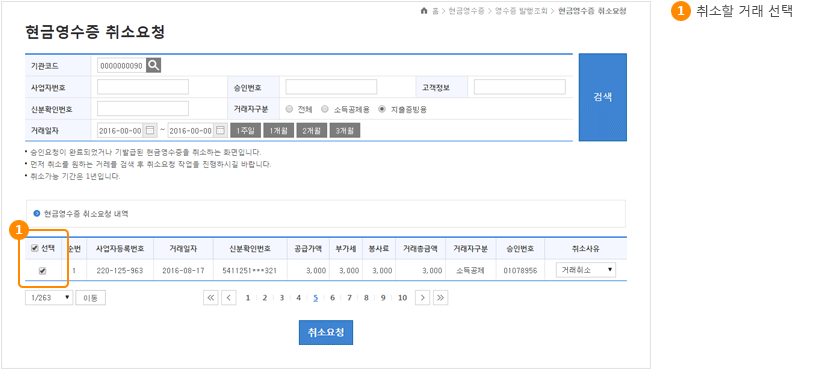Set date range with 1개월 button
Viewport: 822px width, 369px height.
click(278, 130)
